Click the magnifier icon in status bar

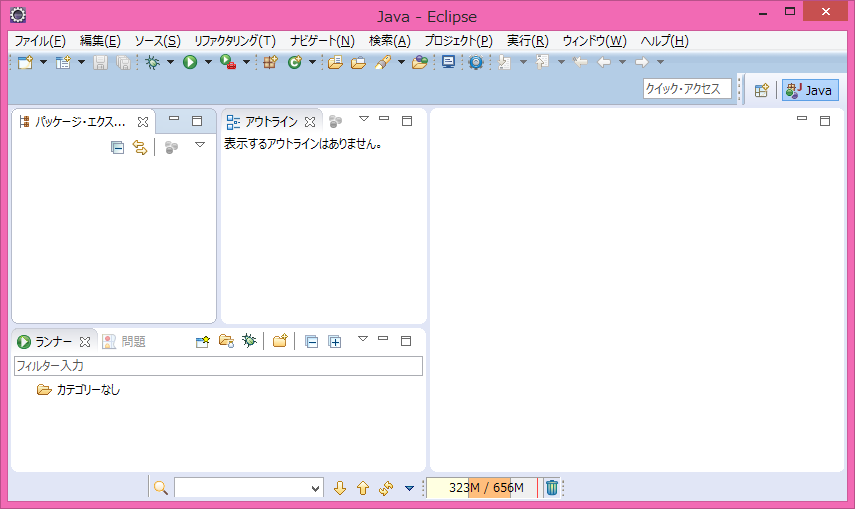click(160, 488)
